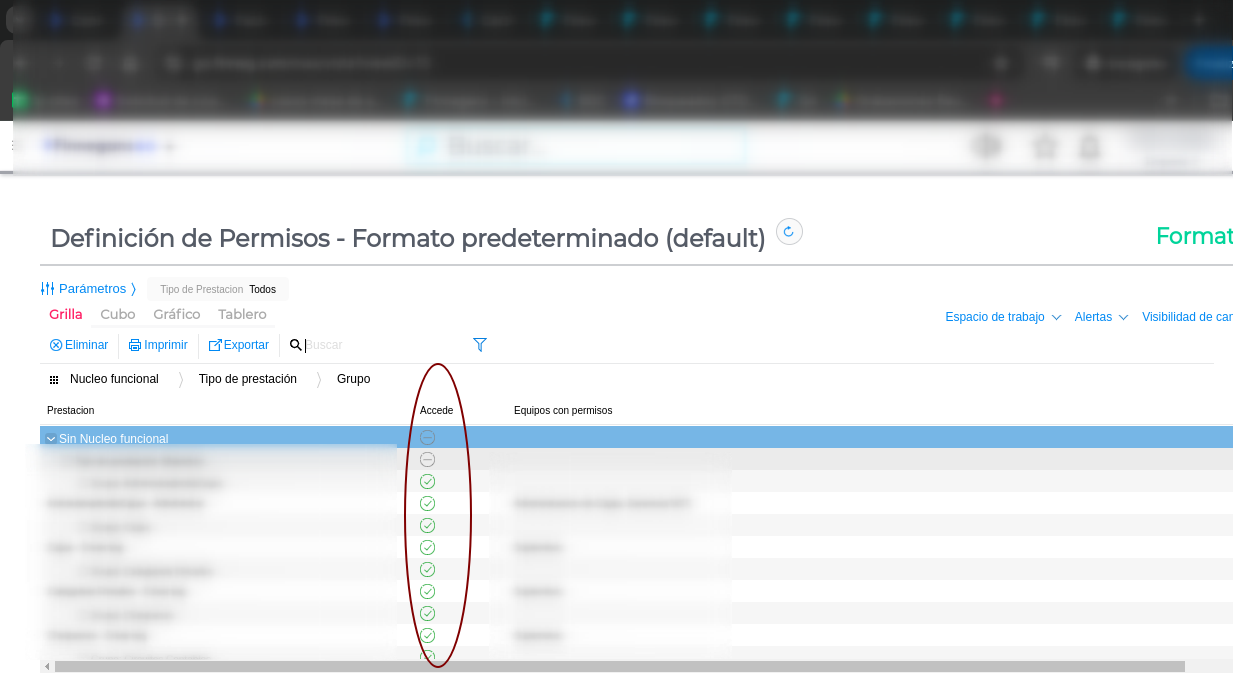The image size is (1233, 673).
Task: Toggle the topmost green check in Accede column
Action: [427, 482]
